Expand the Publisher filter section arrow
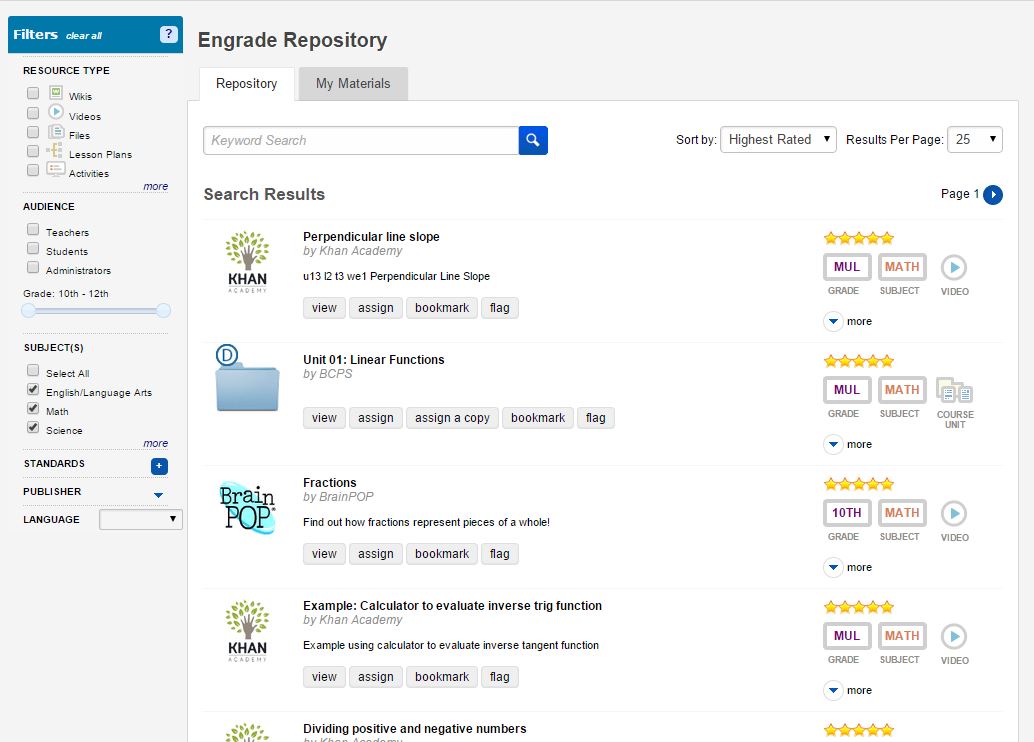The image size is (1034, 742). pos(158,494)
